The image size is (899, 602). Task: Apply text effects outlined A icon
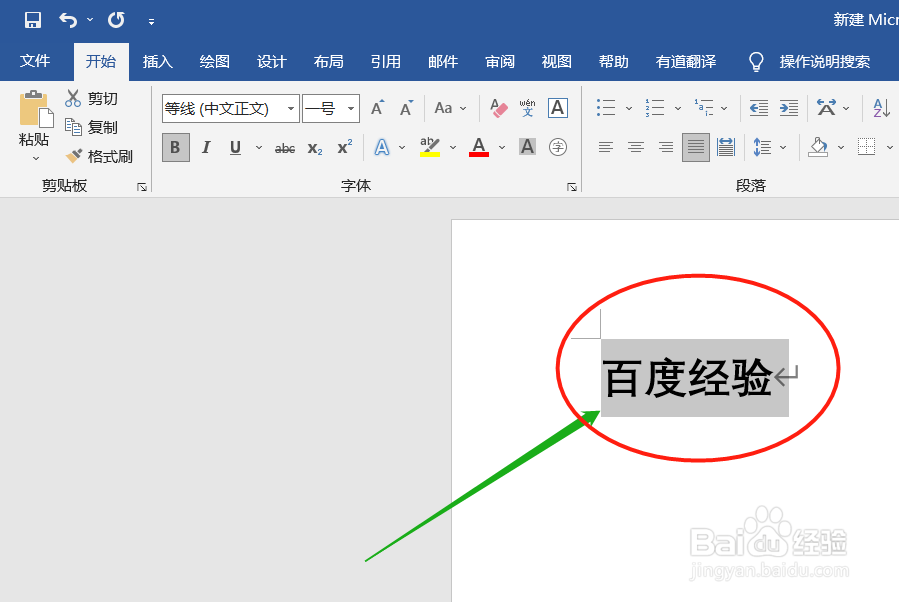382,147
